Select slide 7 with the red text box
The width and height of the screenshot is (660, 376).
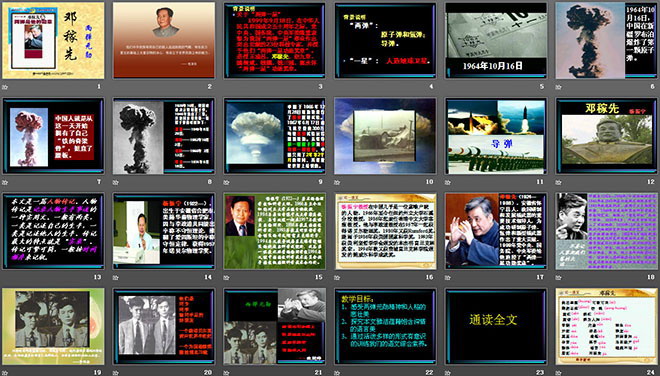click(53, 136)
